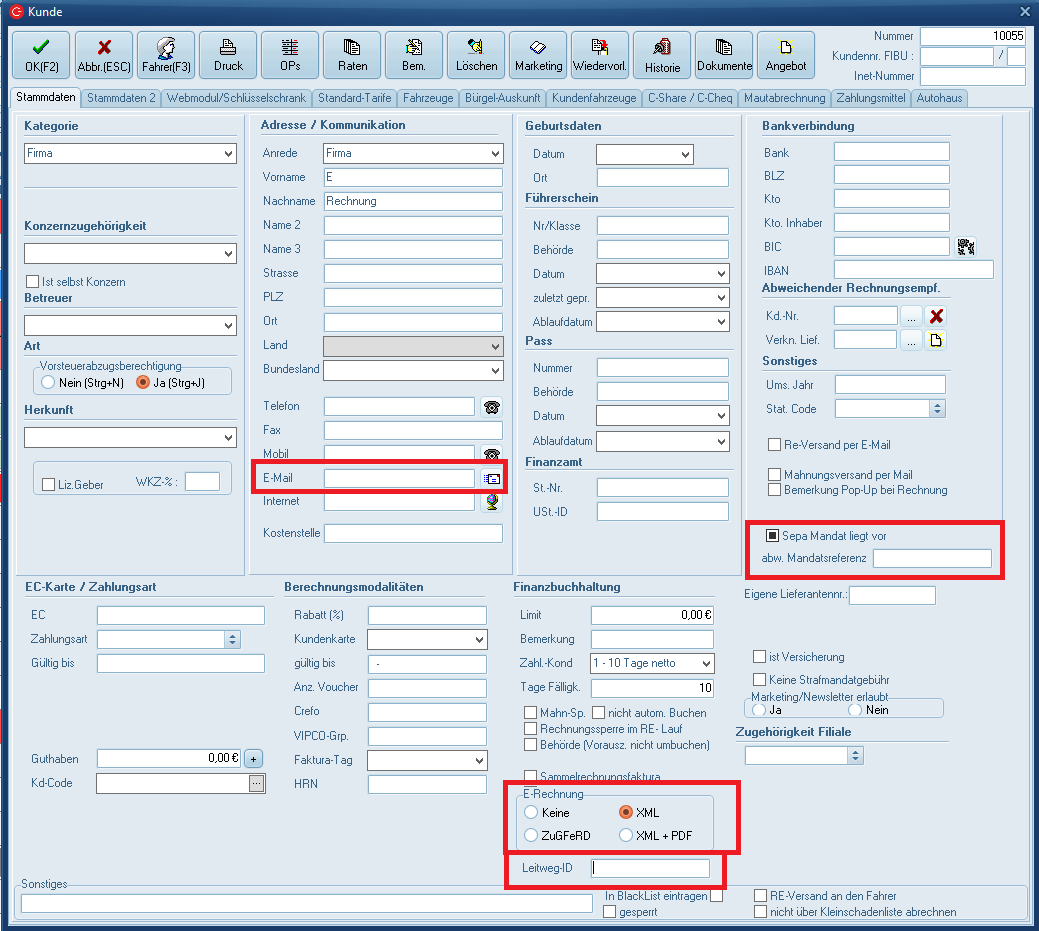Select Nein for Vorsteuerabzugsberechtigung
This screenshot has width=1039, height=931.
[47, 383]
